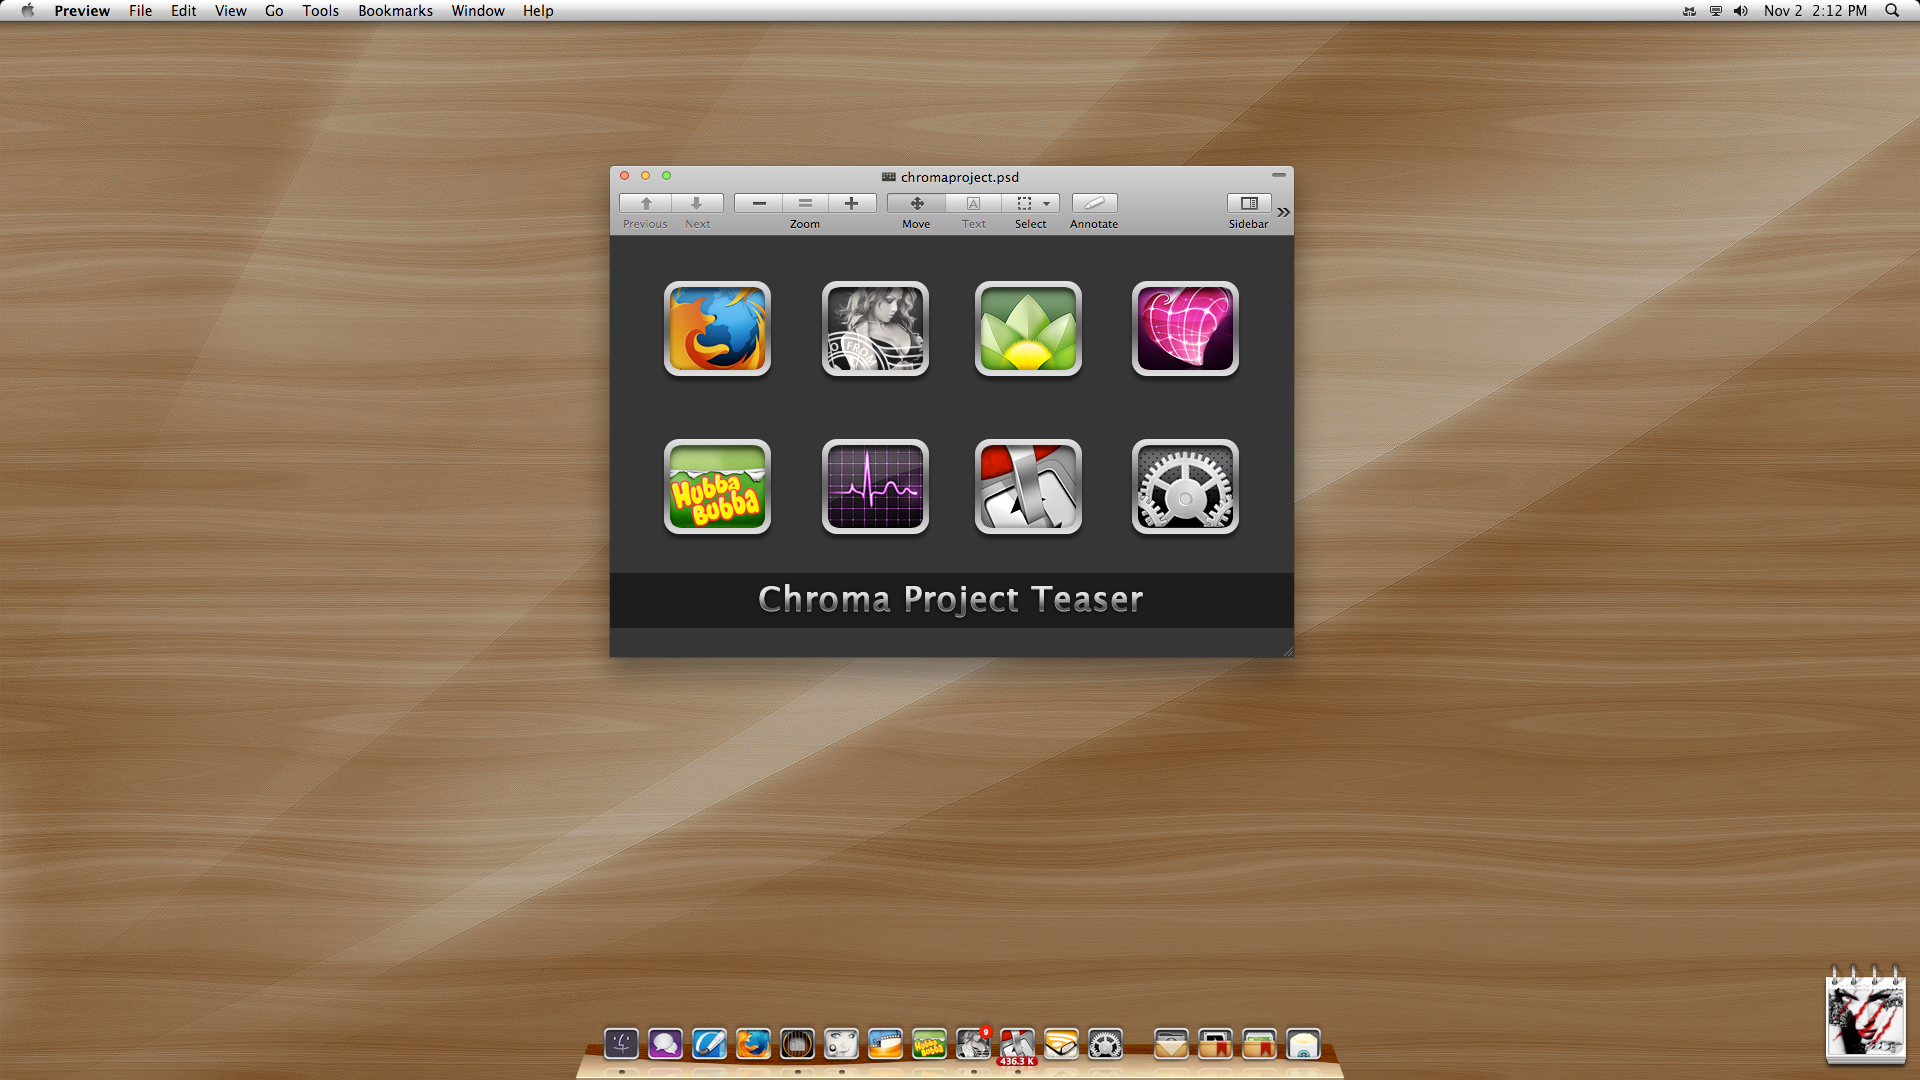Open the Help menu

coord(537,10)
